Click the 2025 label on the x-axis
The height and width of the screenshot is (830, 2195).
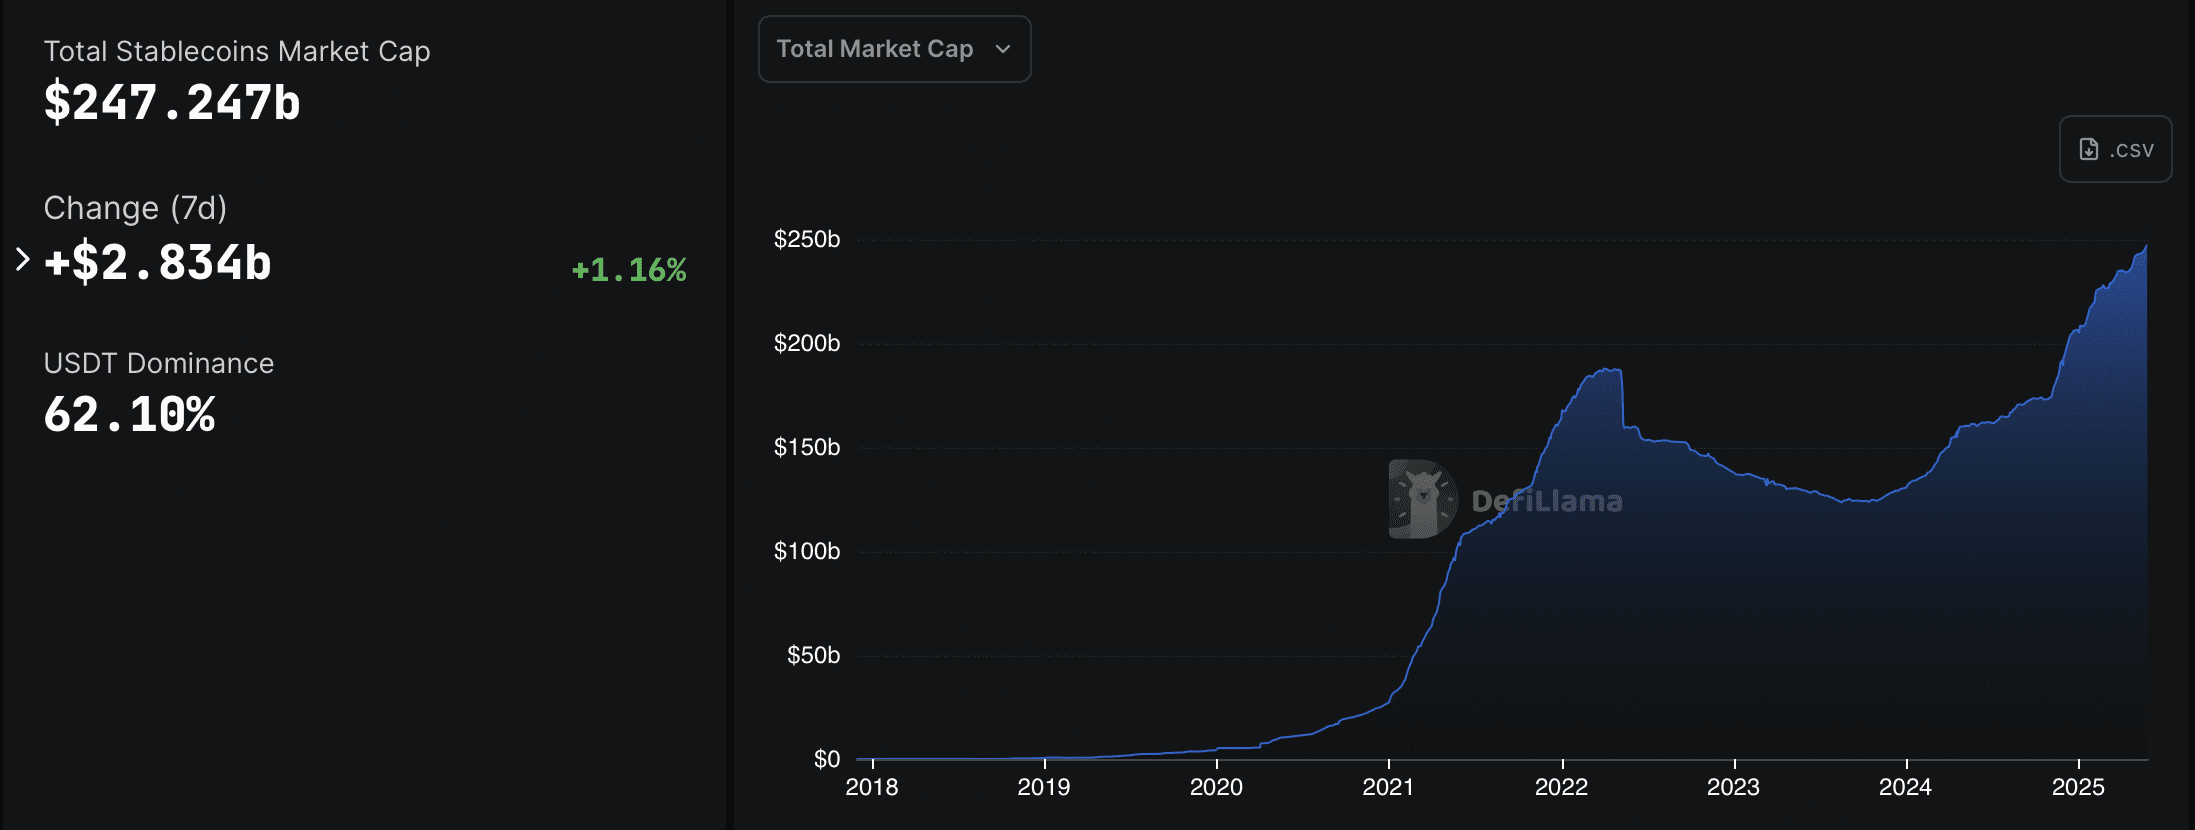(2078, 787)
